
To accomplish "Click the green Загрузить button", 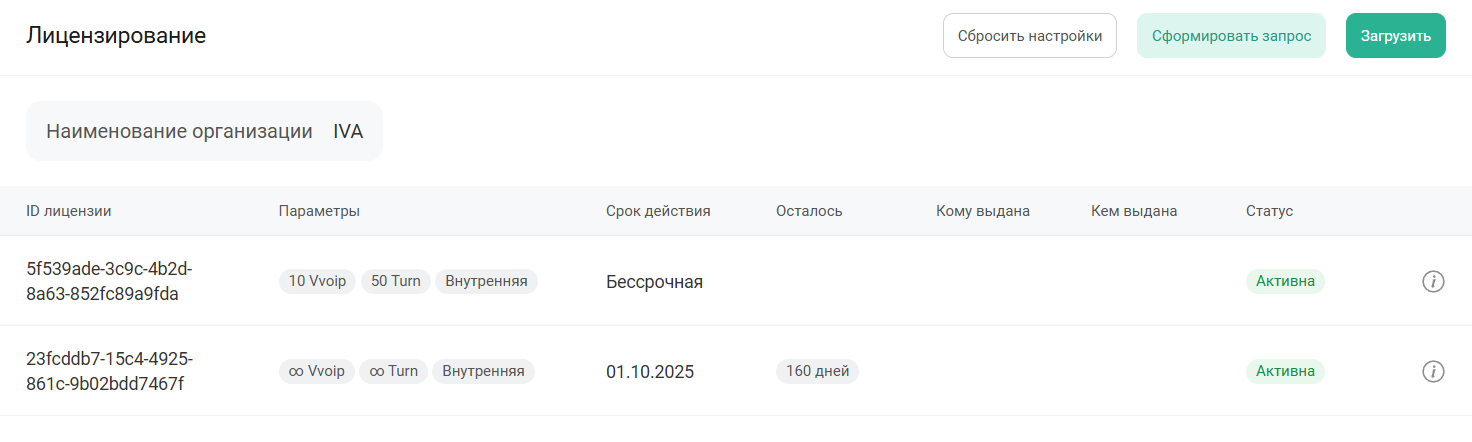I will [1395, 36].
